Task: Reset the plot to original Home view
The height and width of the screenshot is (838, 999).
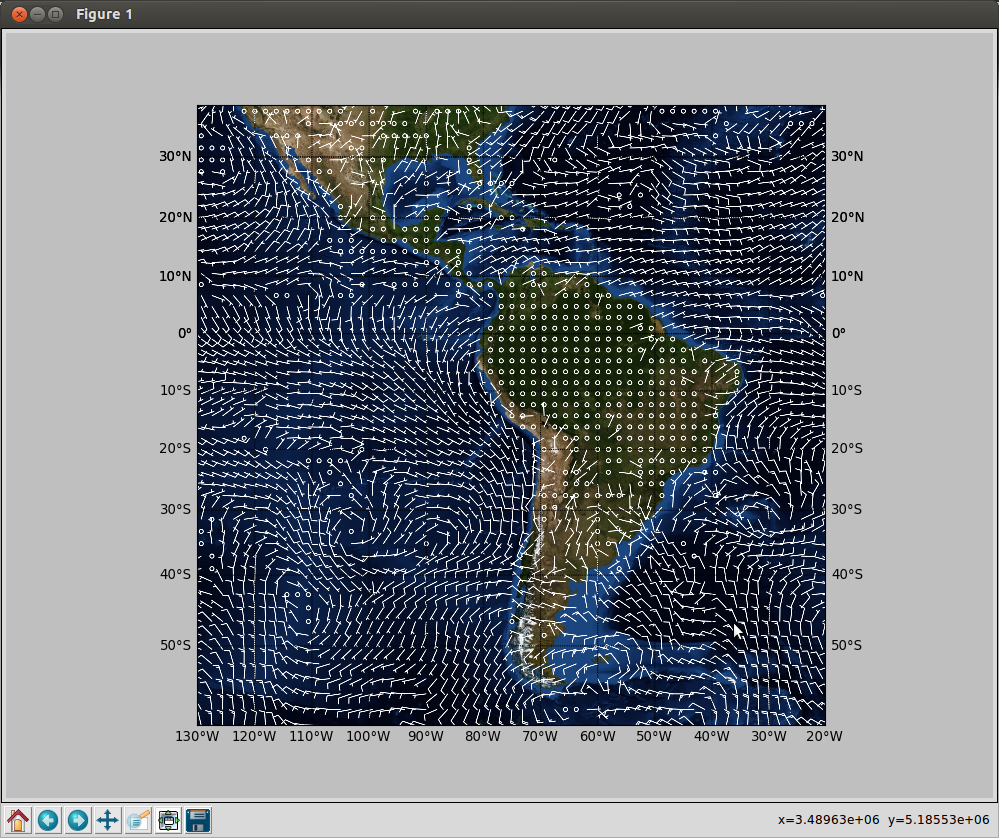Action: [18, 820]
